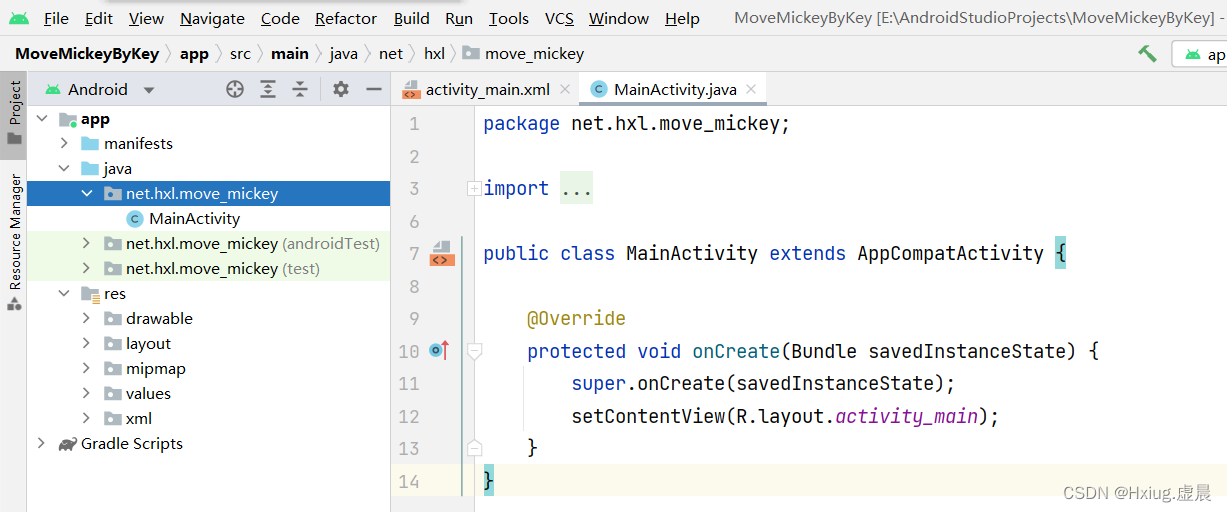1227x512 pixels.
Task: Expand the net.hxl.move_mickey (androidTest) package
Action: coord(86,244)
